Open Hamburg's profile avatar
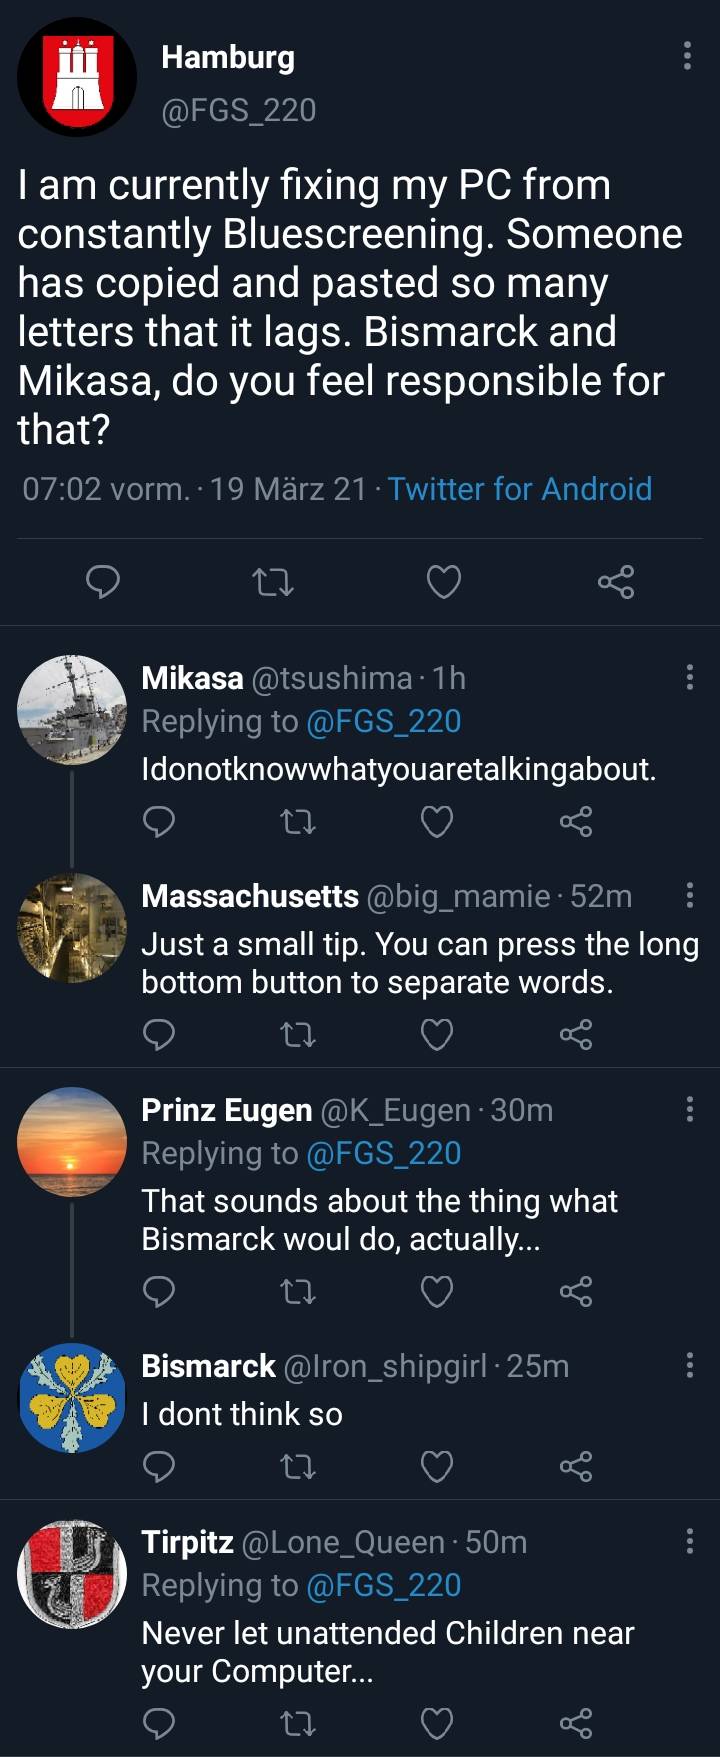Viewport: 720px width, 1757px height. tap(77, 77)
